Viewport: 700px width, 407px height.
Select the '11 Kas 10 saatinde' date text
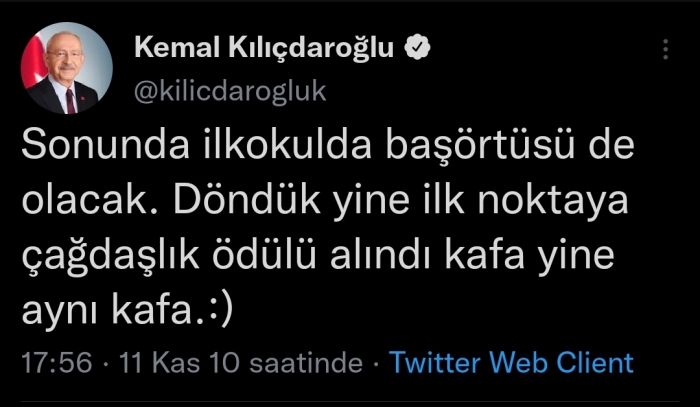point(241,362)
